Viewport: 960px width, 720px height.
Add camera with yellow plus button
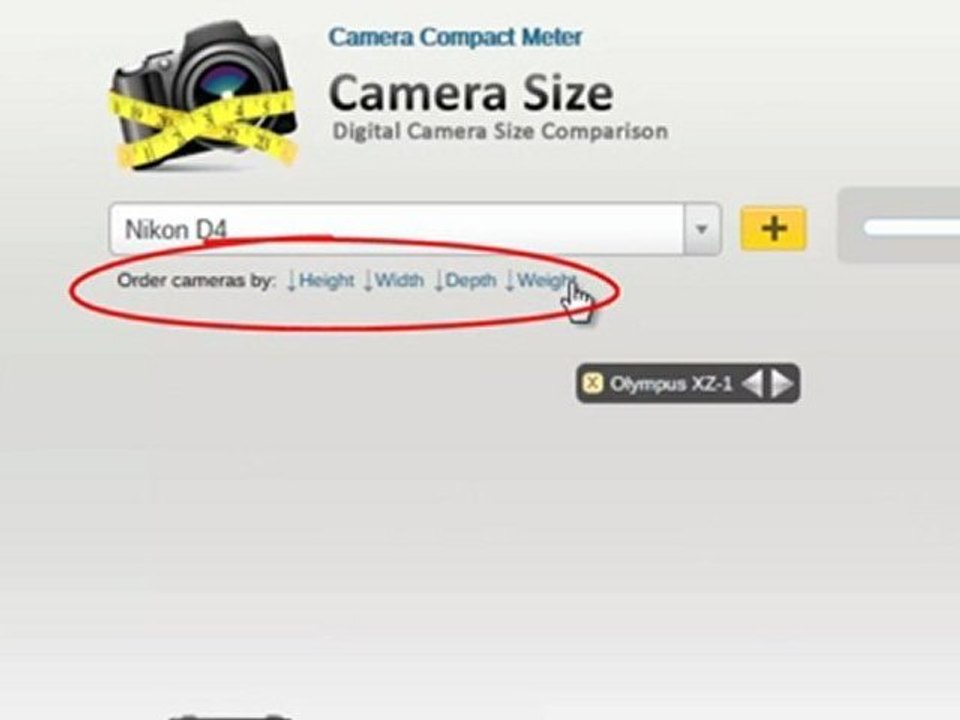click(773, 229)
